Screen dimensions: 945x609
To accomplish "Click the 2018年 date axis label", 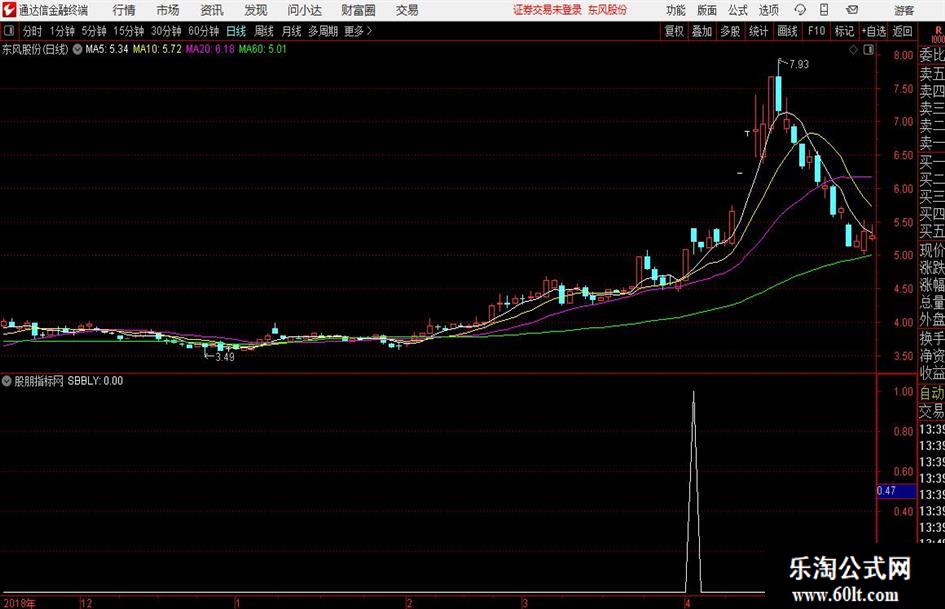I will point(19,603).
